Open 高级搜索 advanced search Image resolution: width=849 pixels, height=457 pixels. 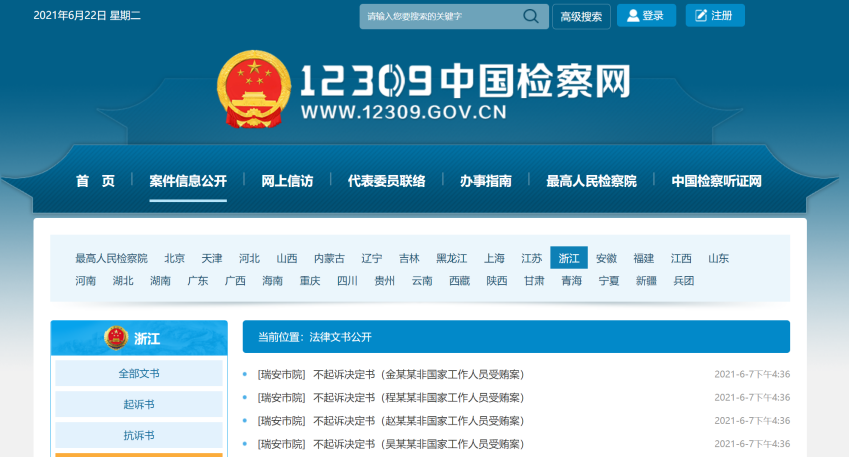(x=581, y=16)
